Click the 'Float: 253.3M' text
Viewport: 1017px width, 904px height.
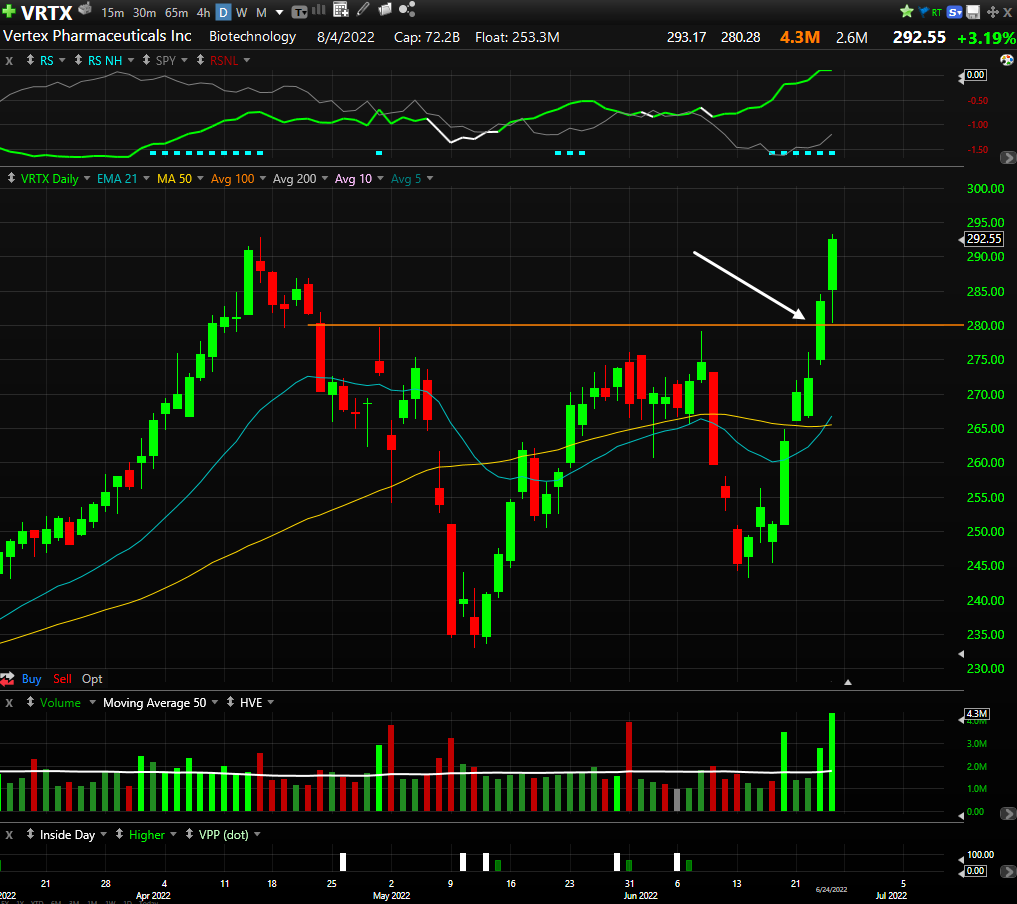[517, 37]
